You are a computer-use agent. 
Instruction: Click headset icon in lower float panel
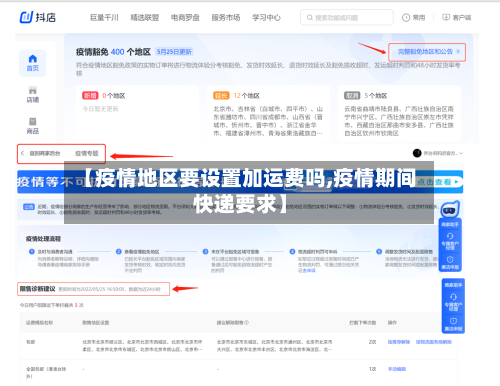point(453,297)
